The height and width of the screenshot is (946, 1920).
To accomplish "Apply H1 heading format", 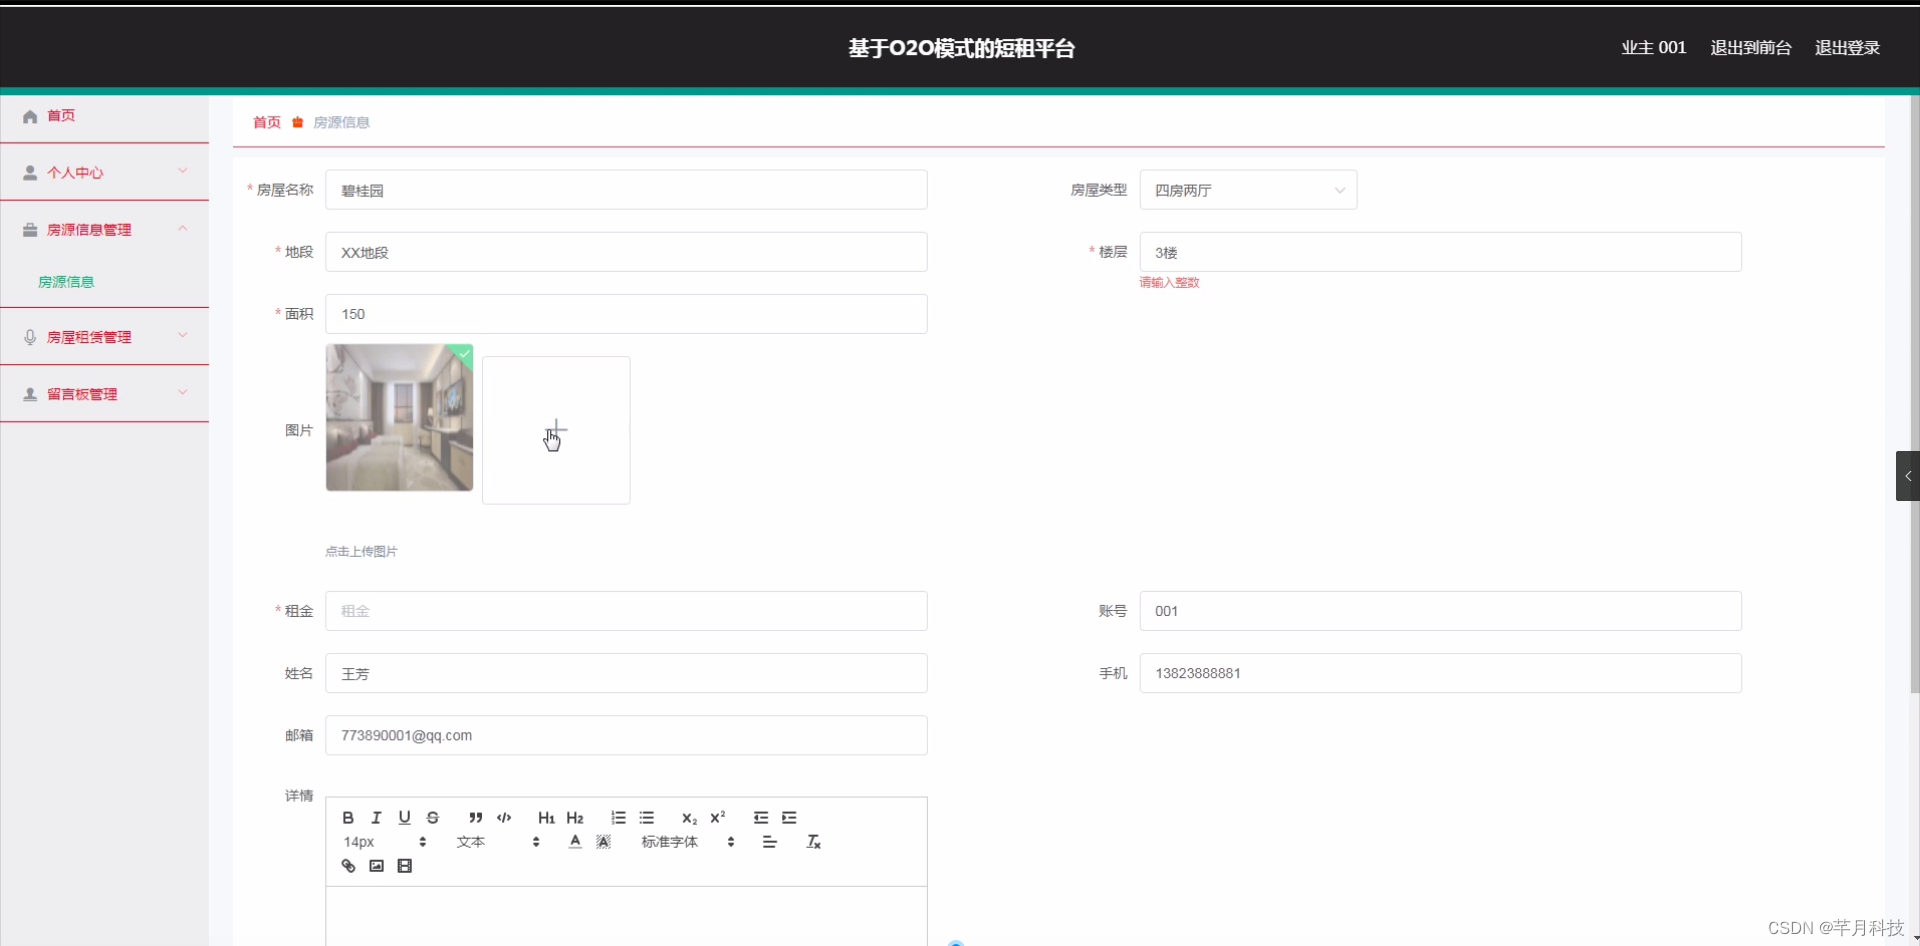I will click(545, 818).
